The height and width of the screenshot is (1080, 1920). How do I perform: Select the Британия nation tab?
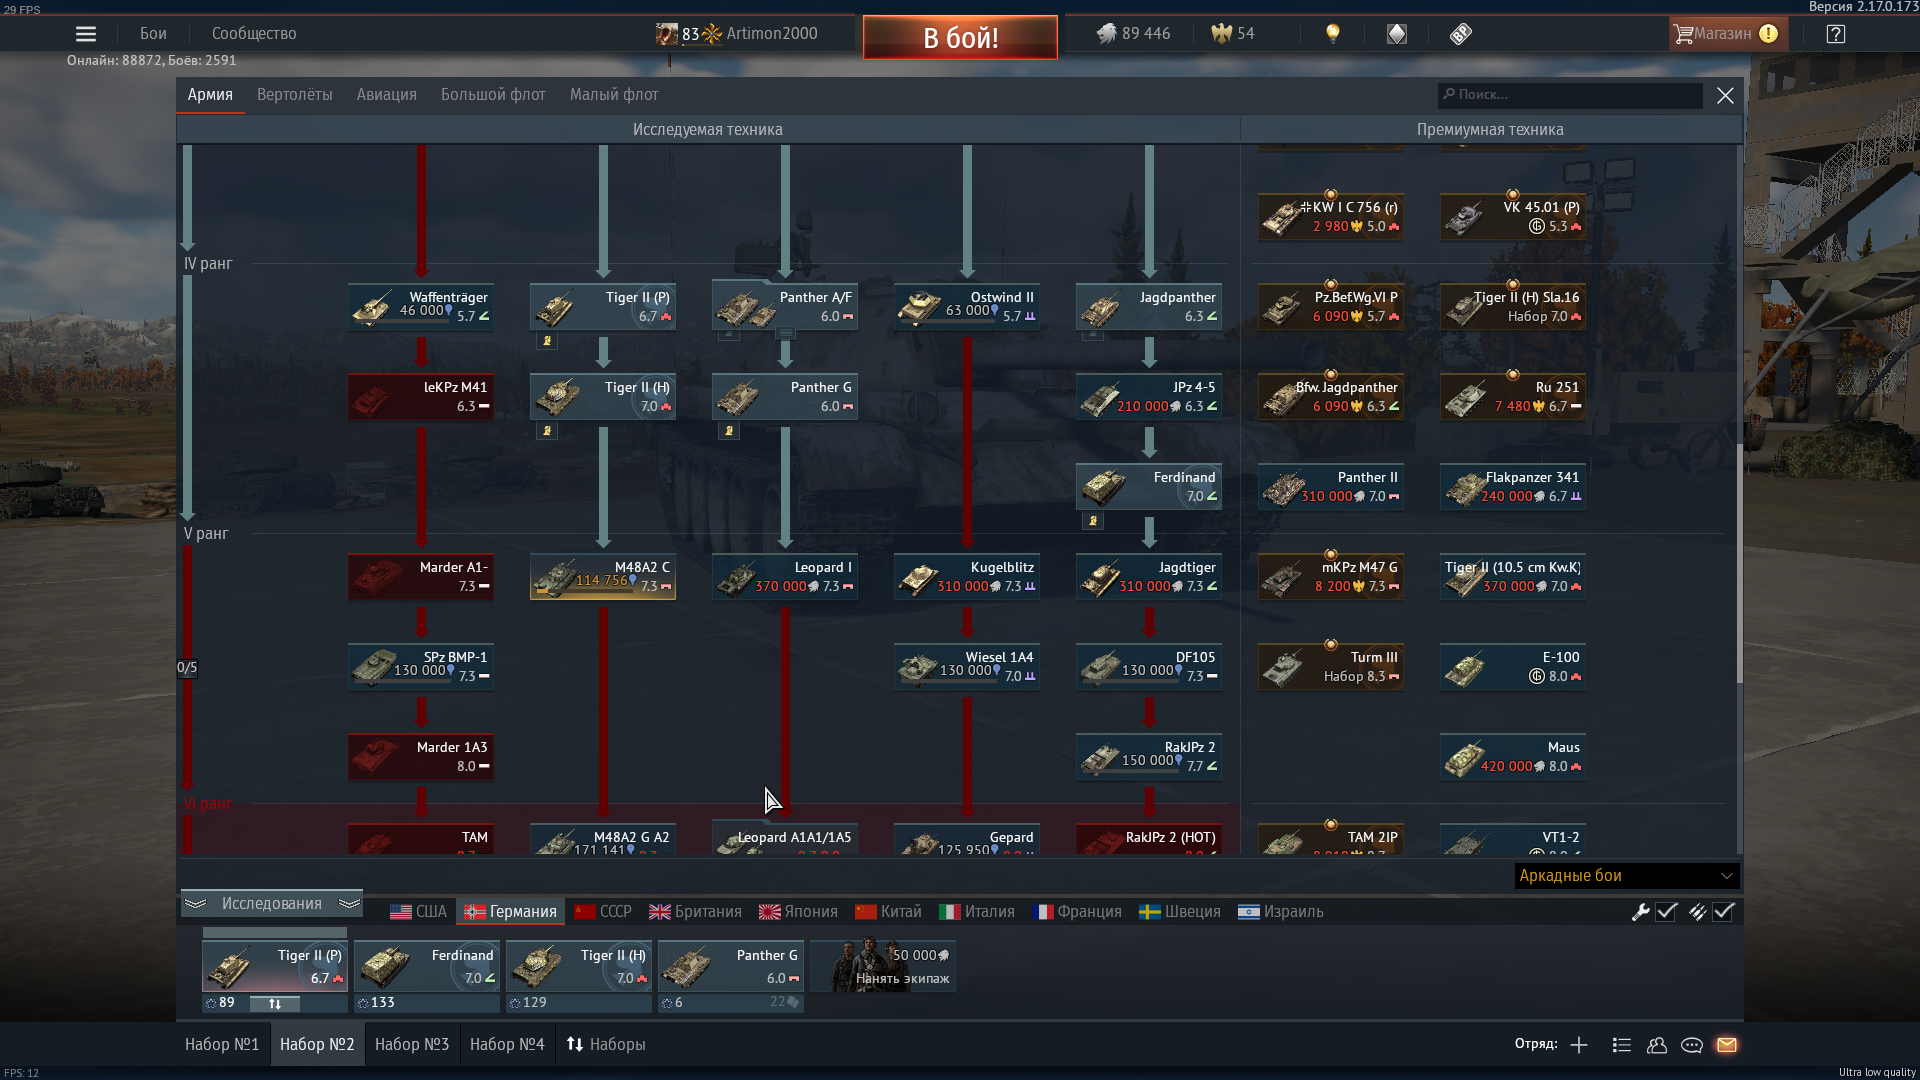[x=696, y=912]
